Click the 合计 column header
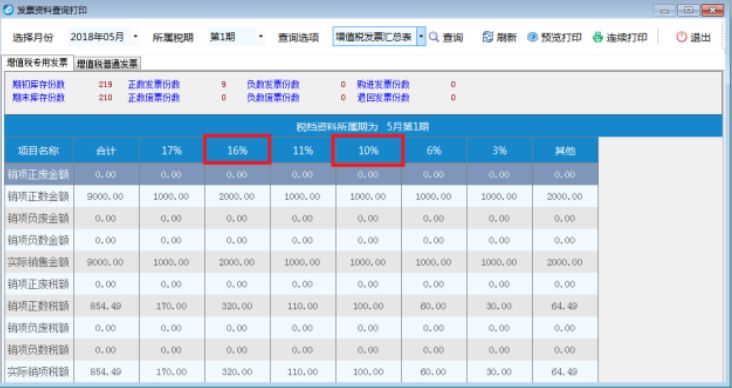Image resolution: width=732 pixels, height=388 pixels. [x=106, y=150]
